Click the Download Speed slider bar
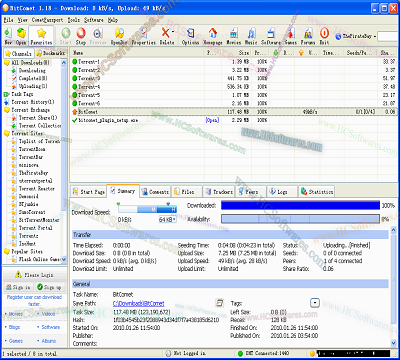Screen dimensions: 400x360 (147, 209)
